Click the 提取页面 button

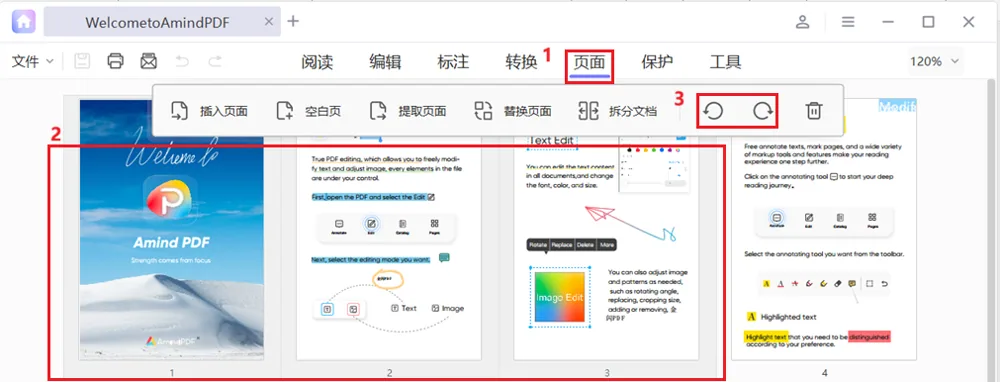click(408, 111)
